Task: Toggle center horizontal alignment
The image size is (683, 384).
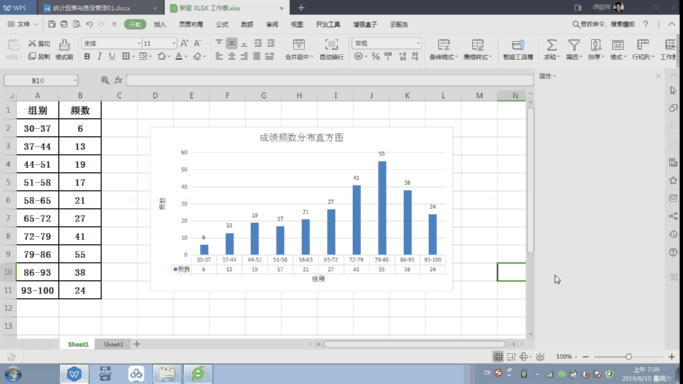Action: click(x=232, y=56)
